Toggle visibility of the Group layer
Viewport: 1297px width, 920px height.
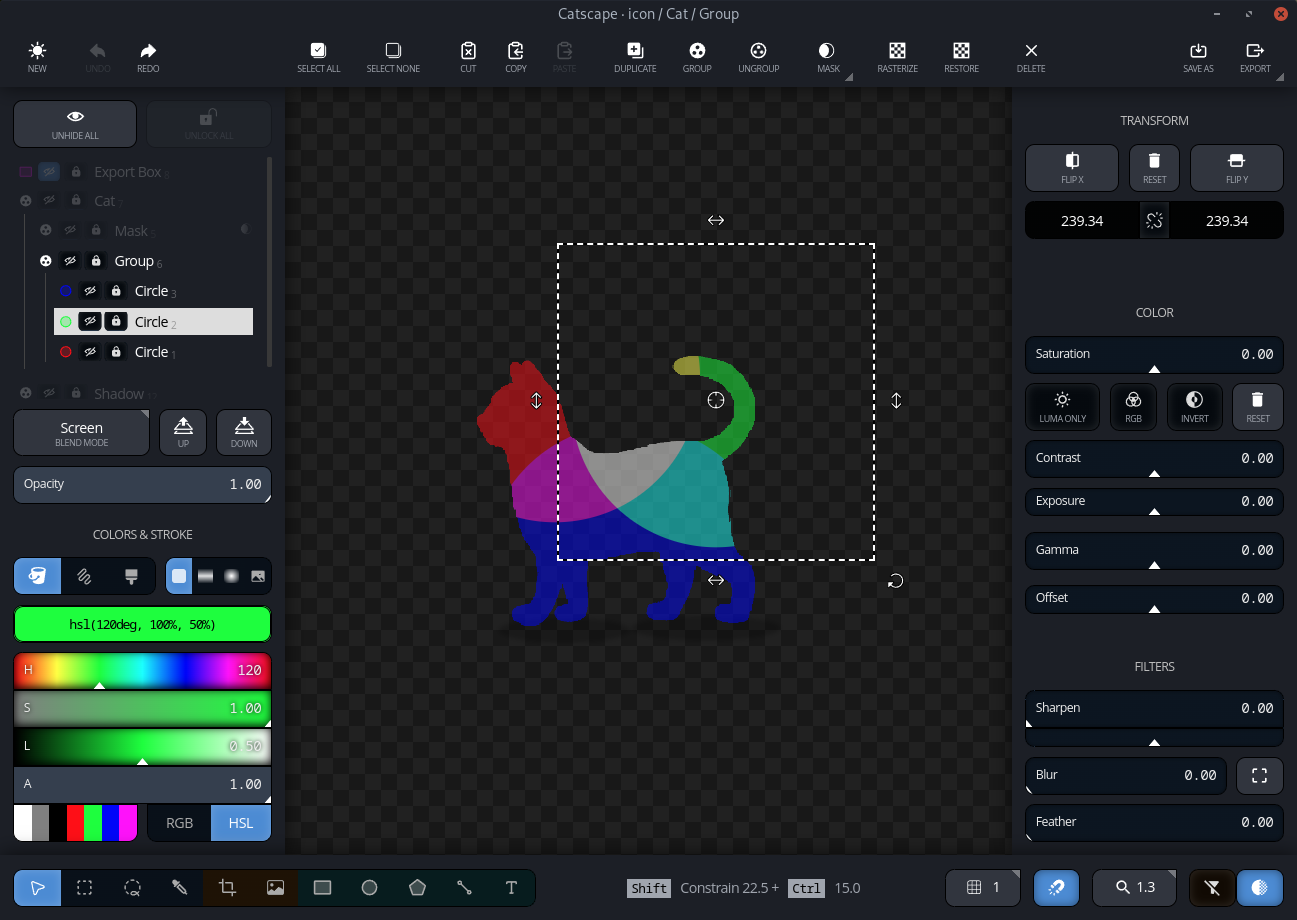(x=70, y=261)
